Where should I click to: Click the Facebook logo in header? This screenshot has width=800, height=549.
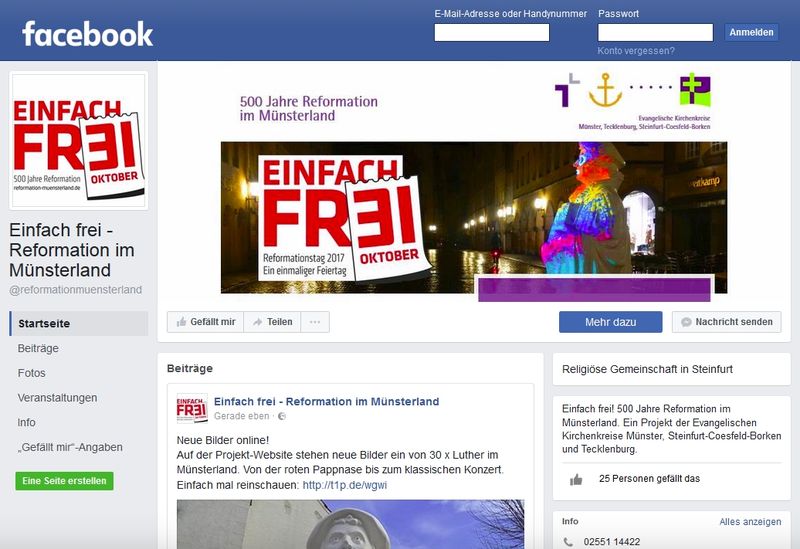pyautogui.click(x=87, y=34)
